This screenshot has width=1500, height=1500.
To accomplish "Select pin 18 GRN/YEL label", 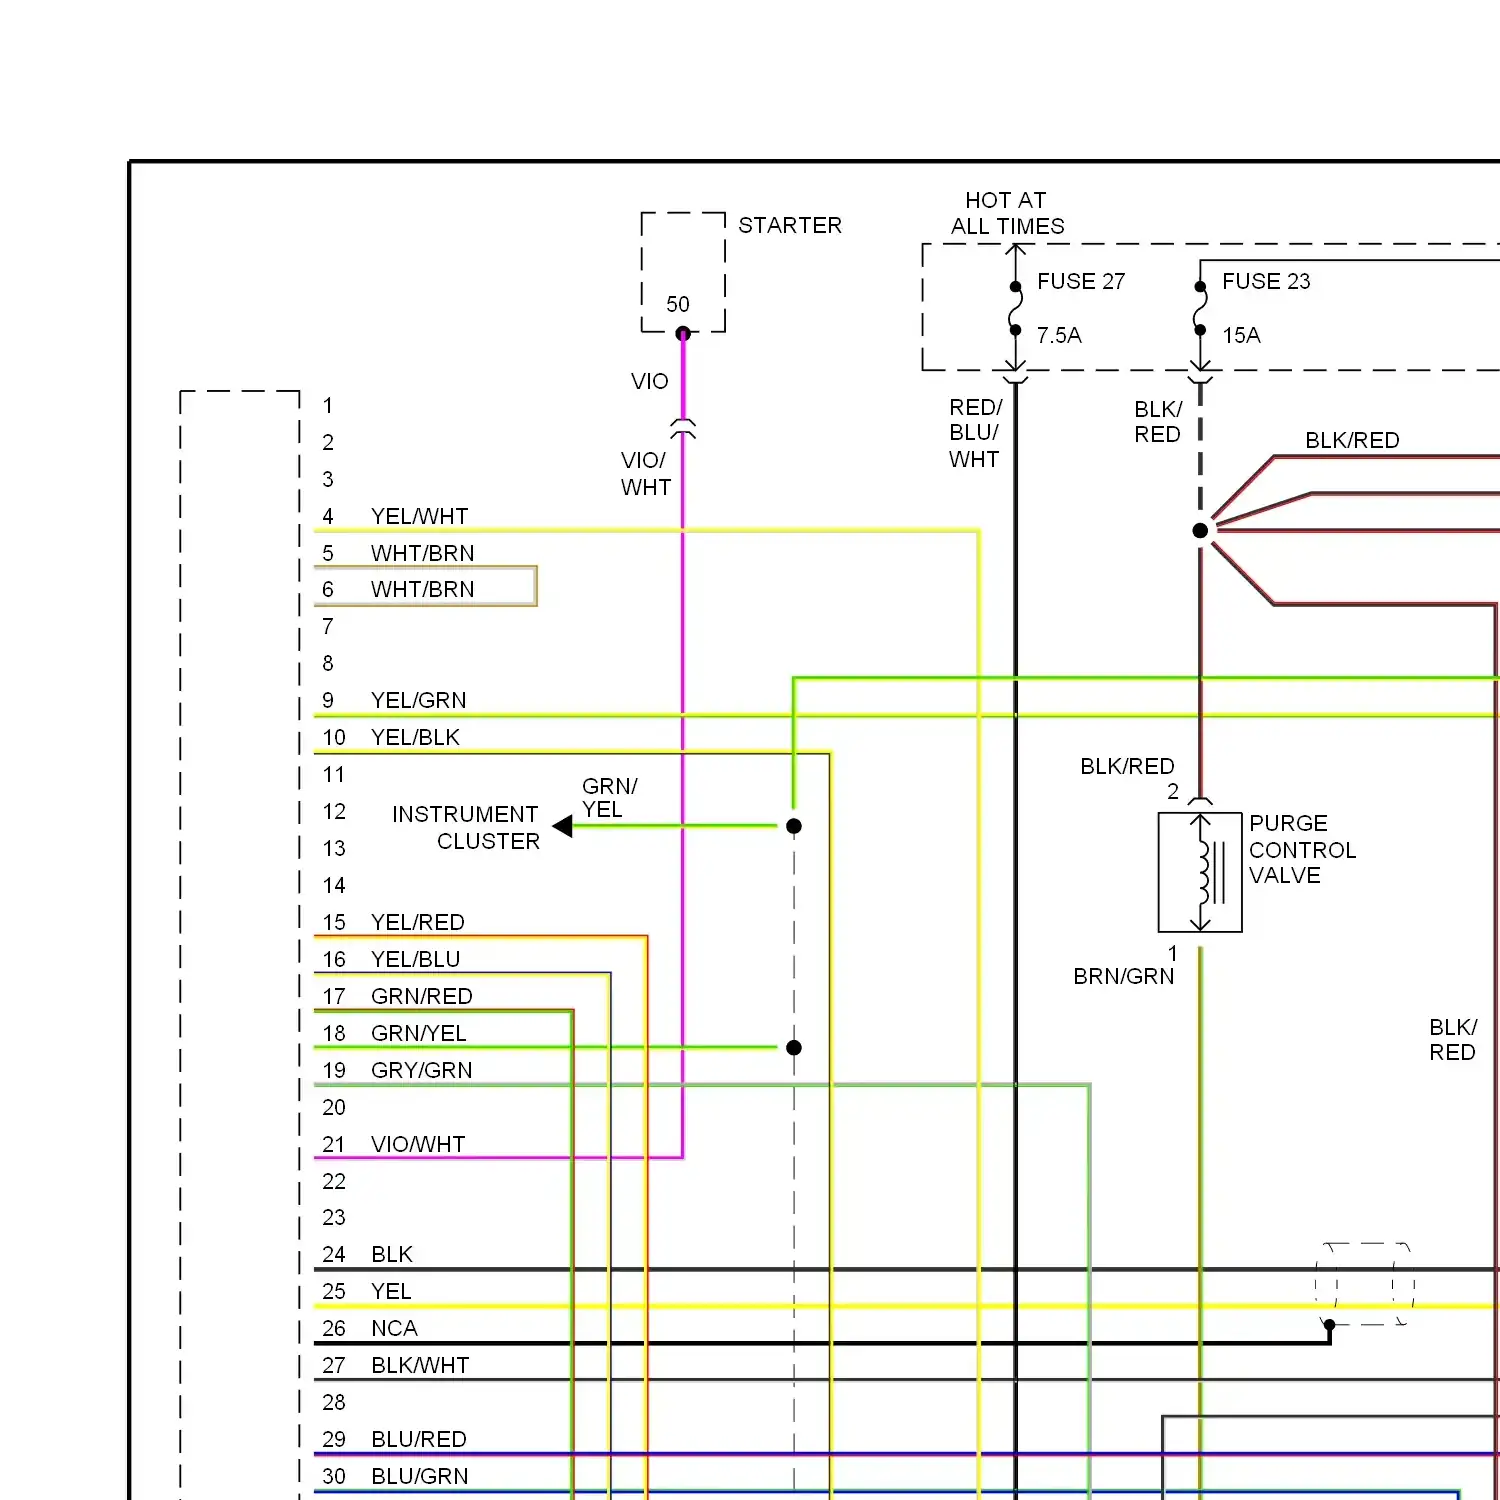I will click(x=418, y=1033).
